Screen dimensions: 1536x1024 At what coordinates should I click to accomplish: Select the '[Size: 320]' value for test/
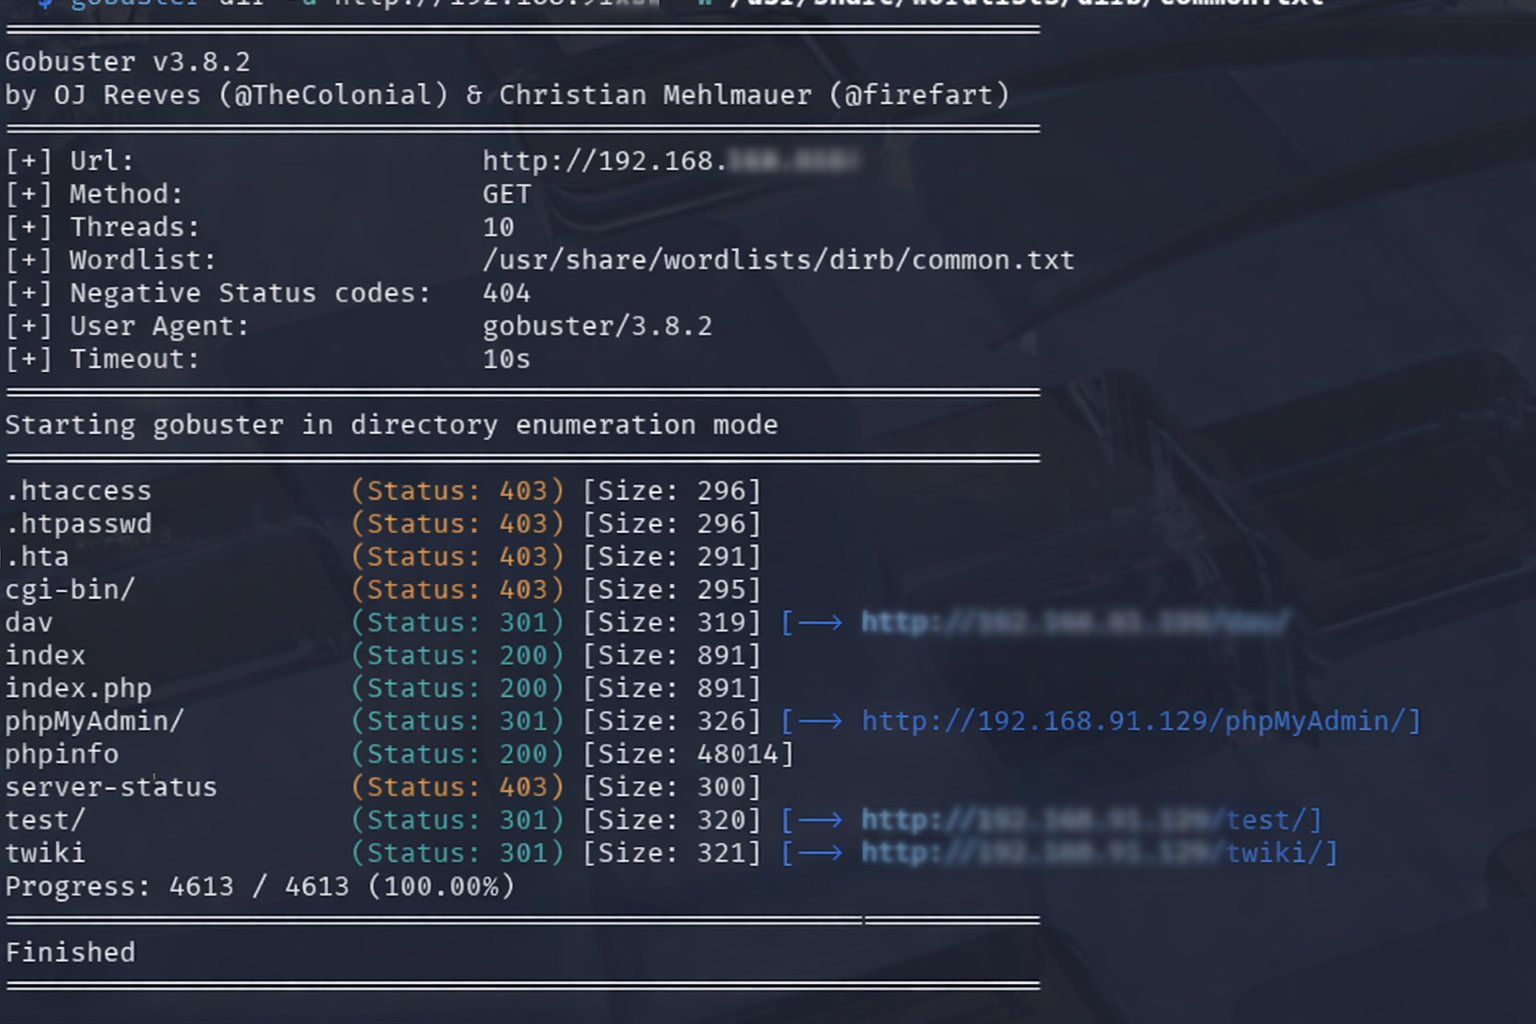tap(672, 820)
